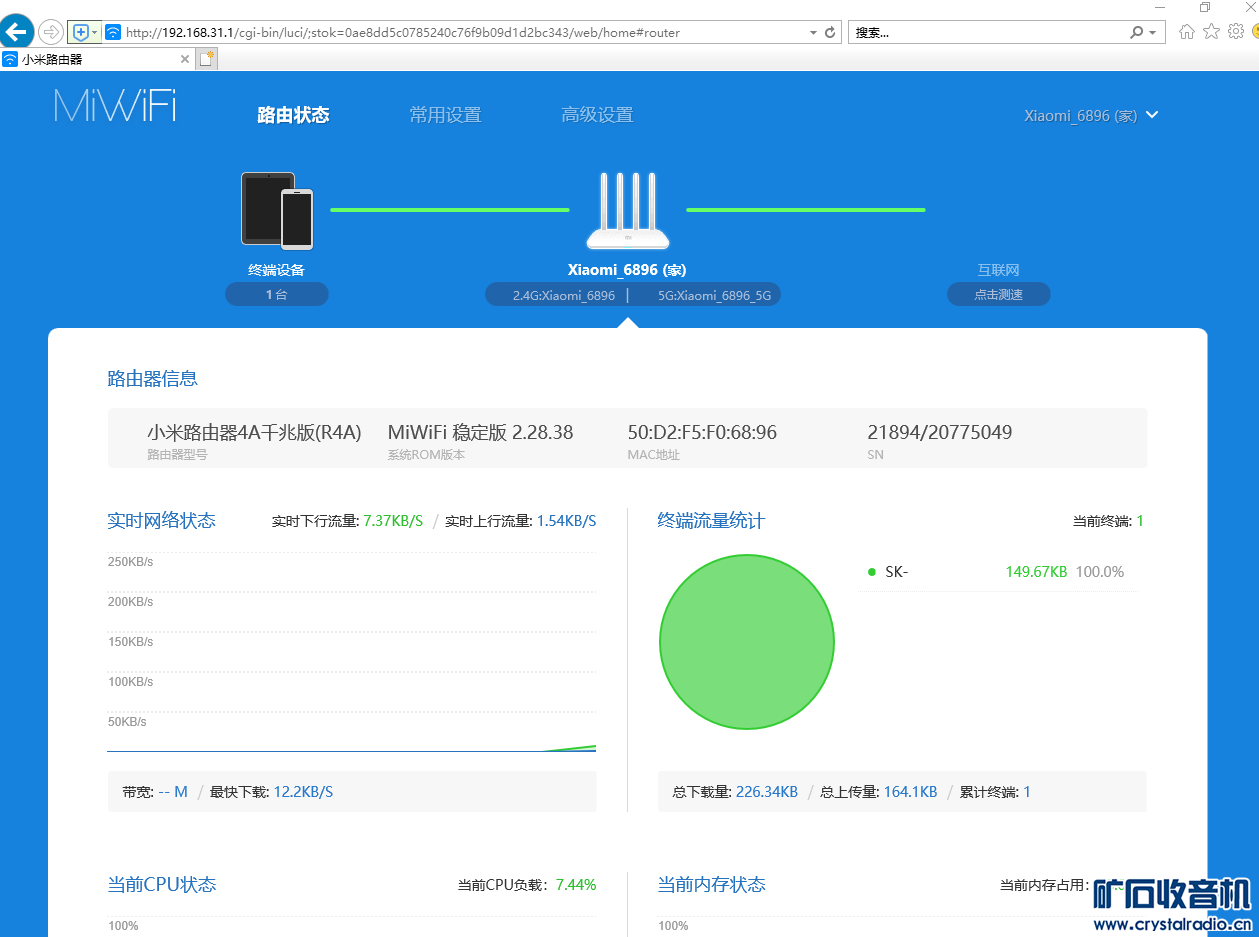Click the 1台 connected devices button

[x=277, y=295]
